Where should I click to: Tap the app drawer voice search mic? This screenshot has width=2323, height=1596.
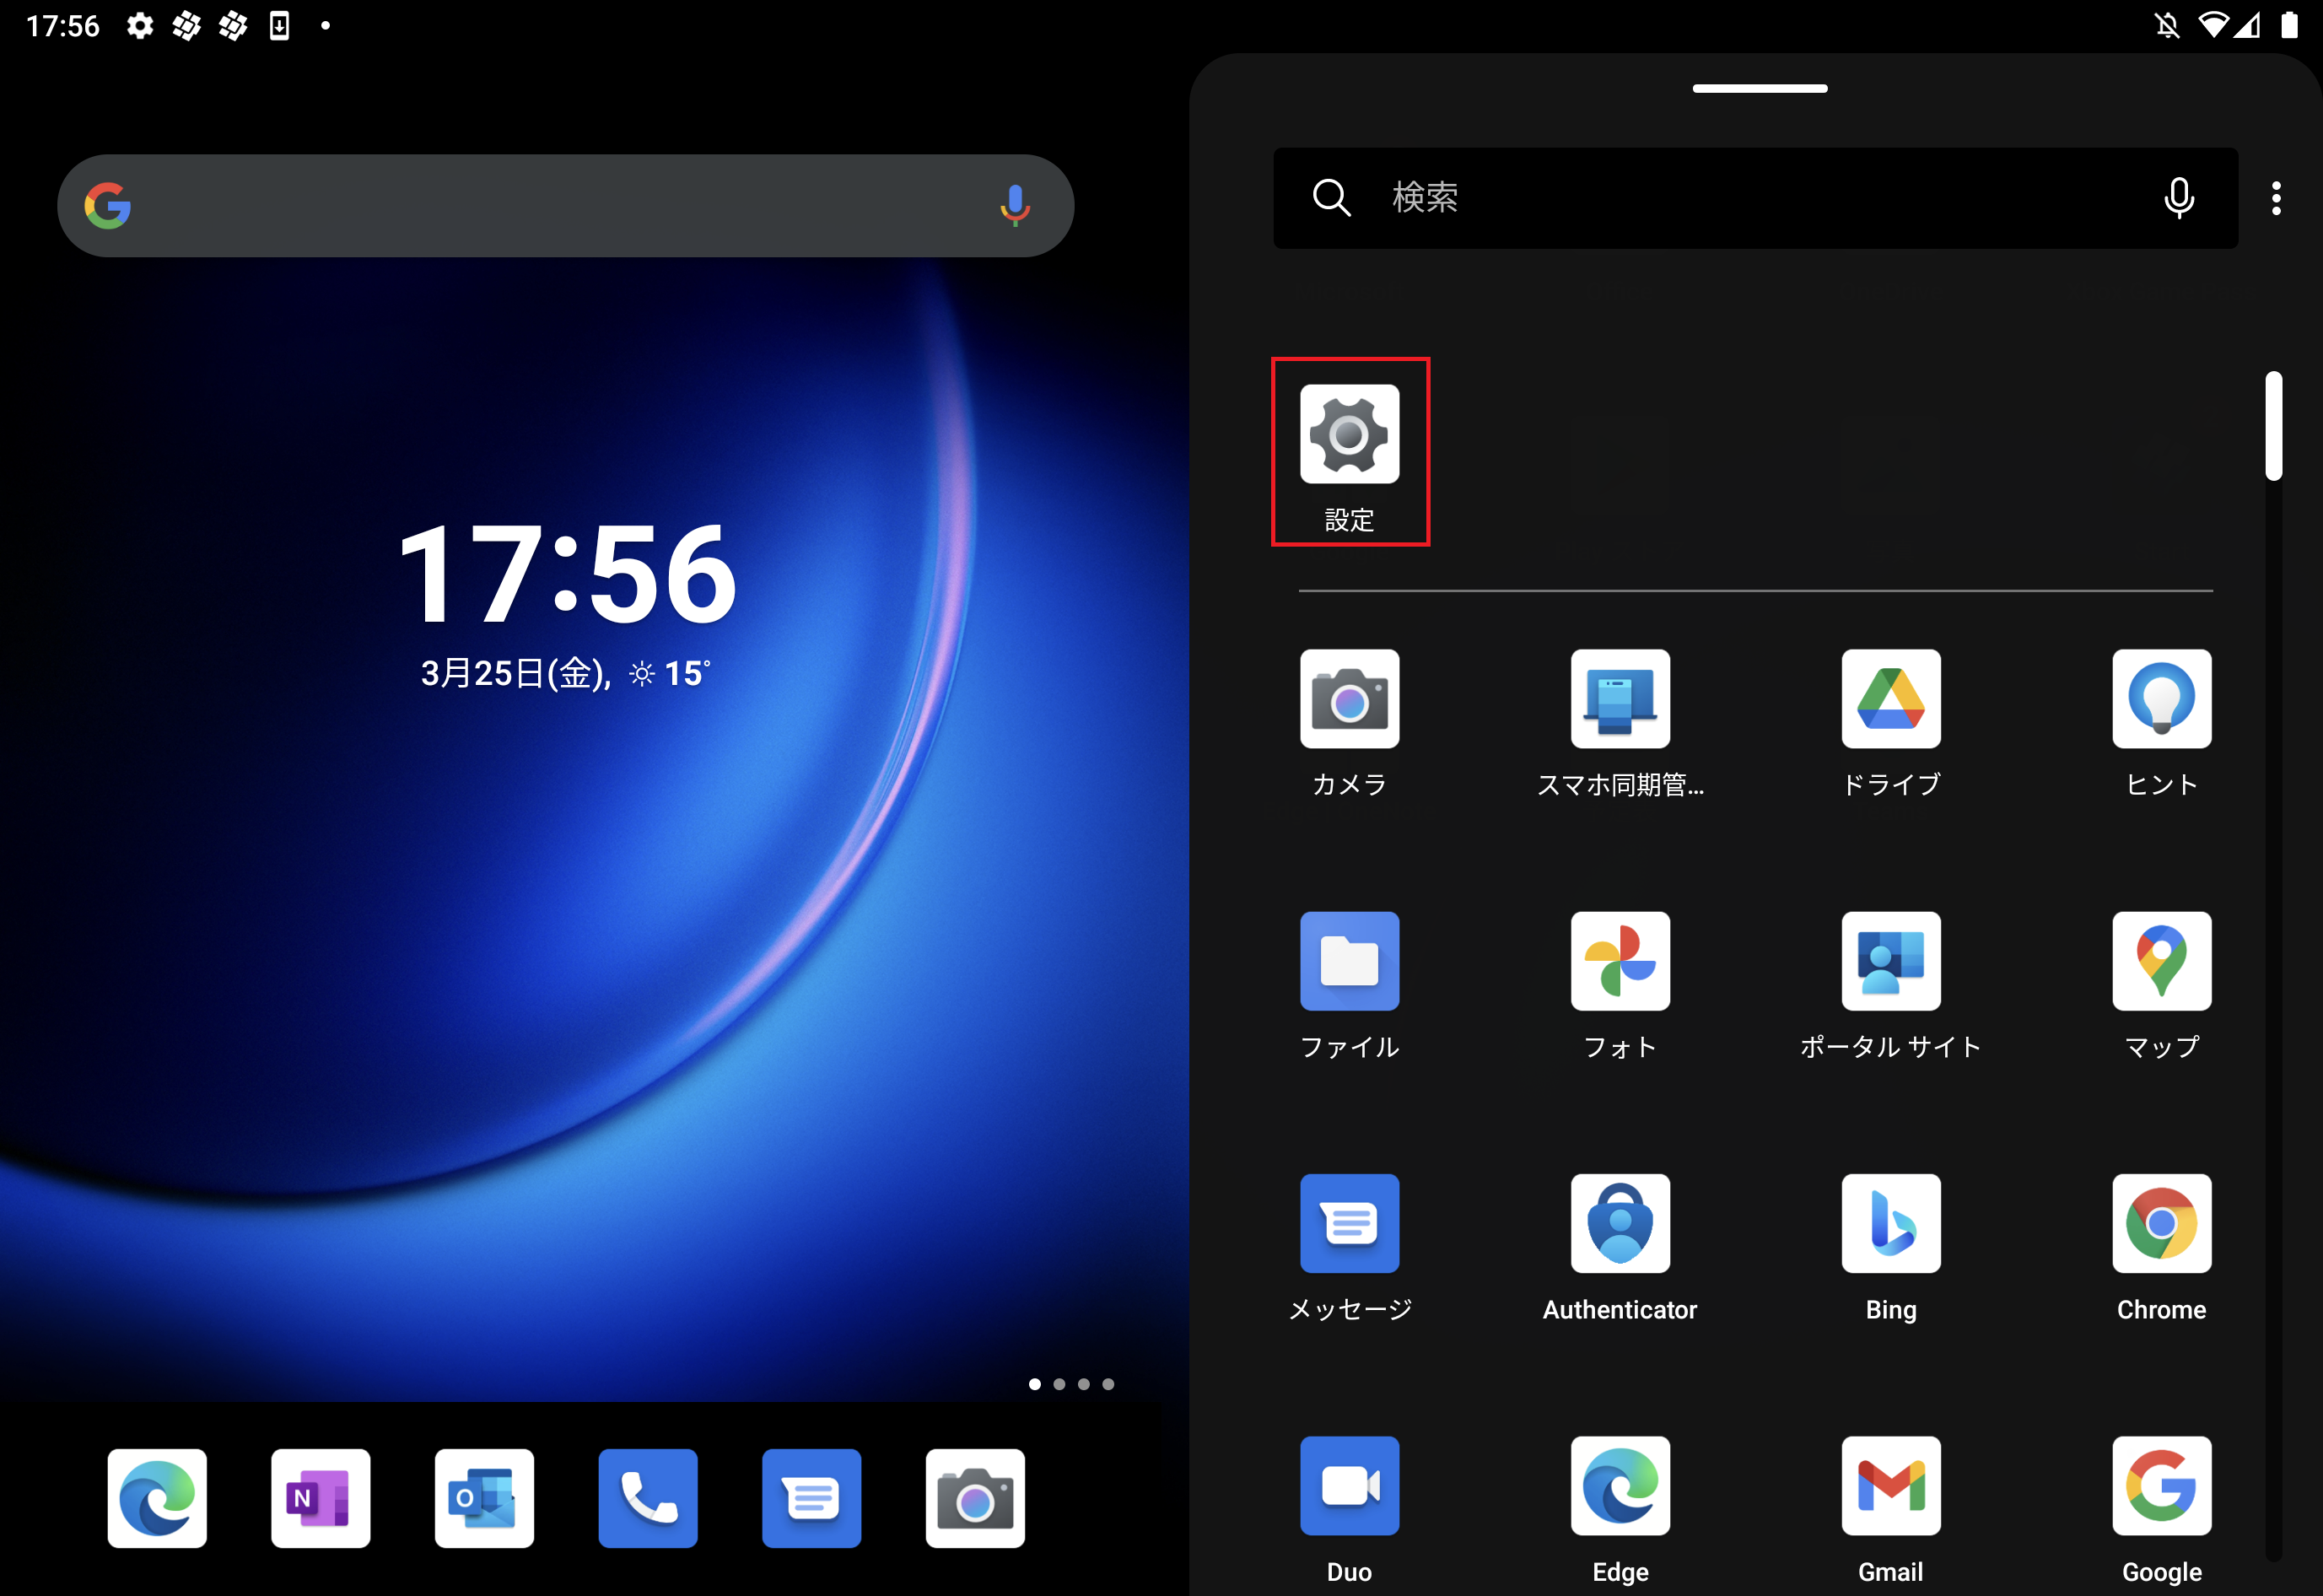pyautogui.click(x=2178, y=198)
